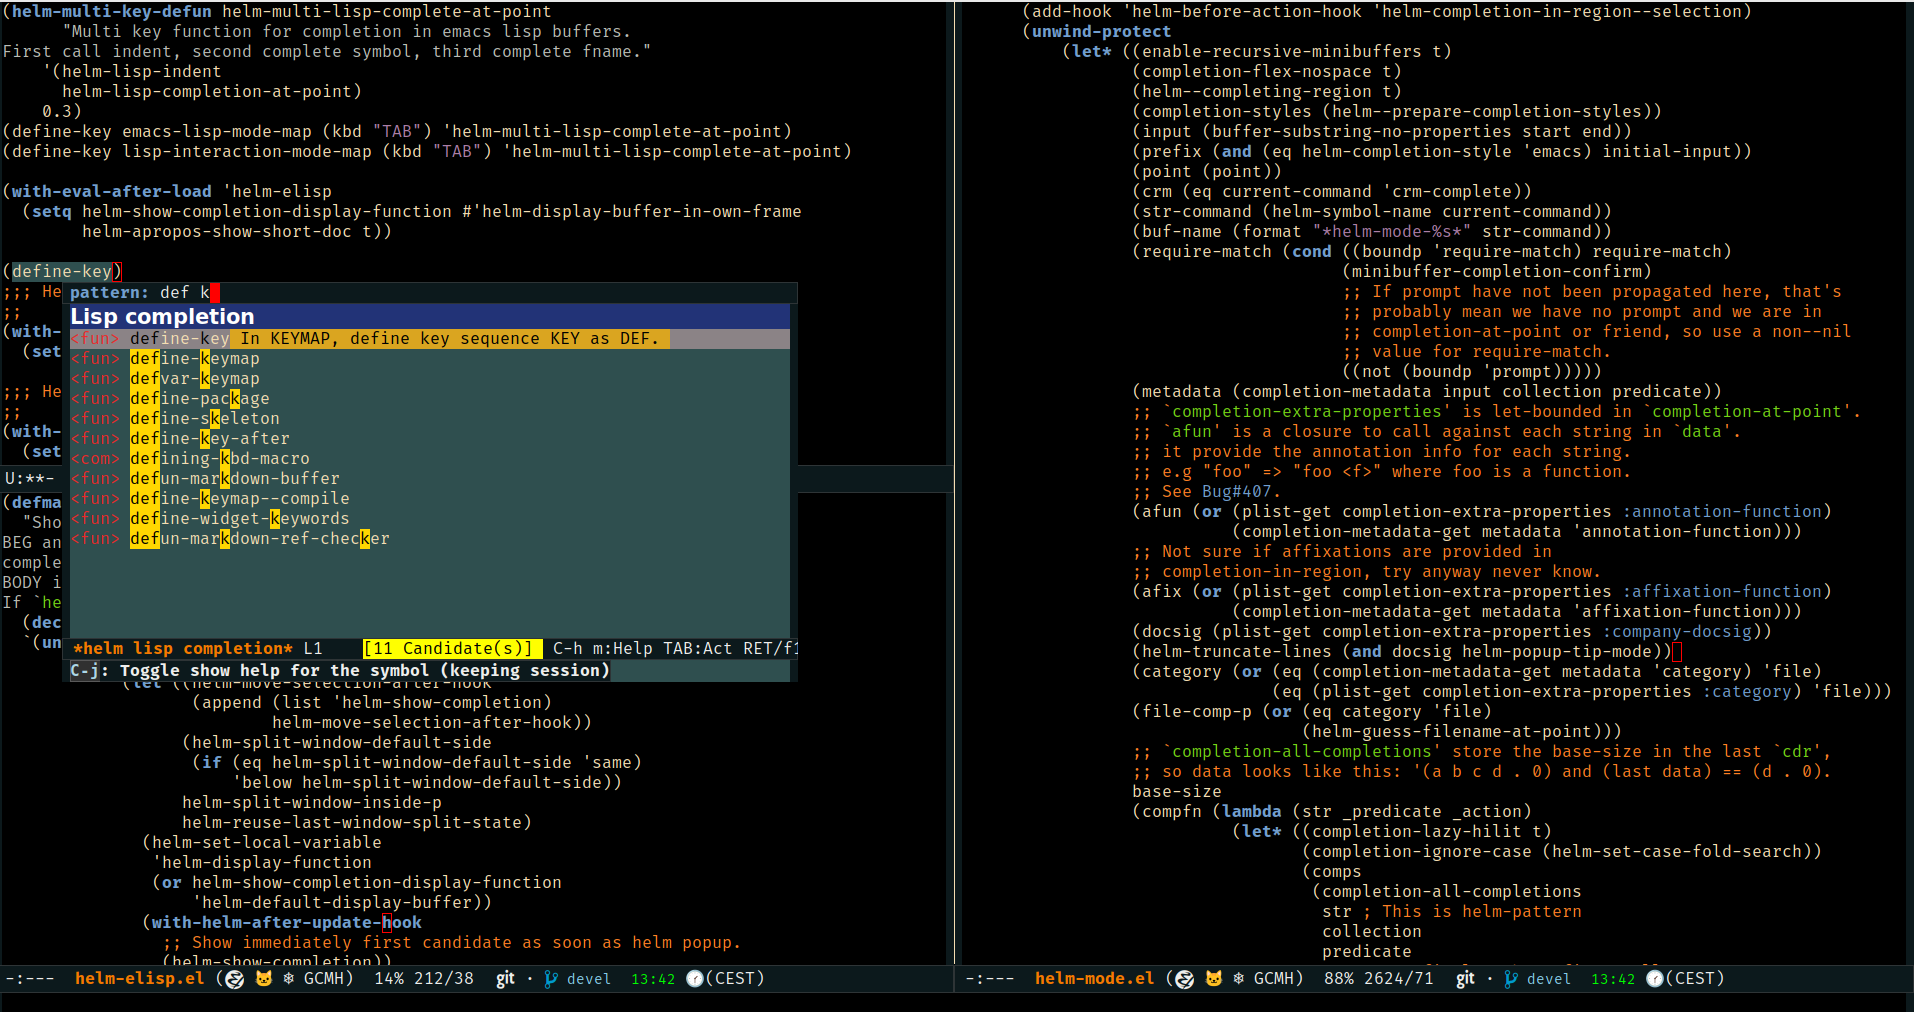Click the git label in left modeline
This screenshot has width=1914, height=1012.
tap(505, 979)
